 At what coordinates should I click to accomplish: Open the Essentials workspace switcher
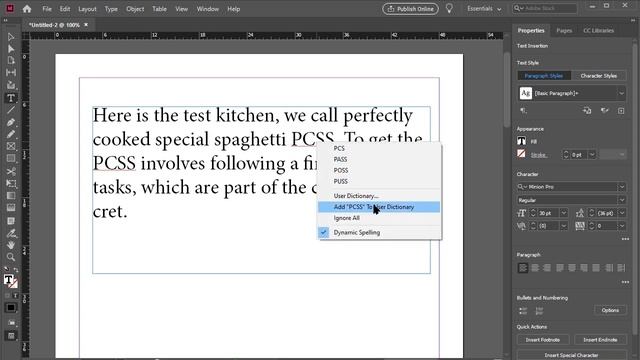point(484,9)
